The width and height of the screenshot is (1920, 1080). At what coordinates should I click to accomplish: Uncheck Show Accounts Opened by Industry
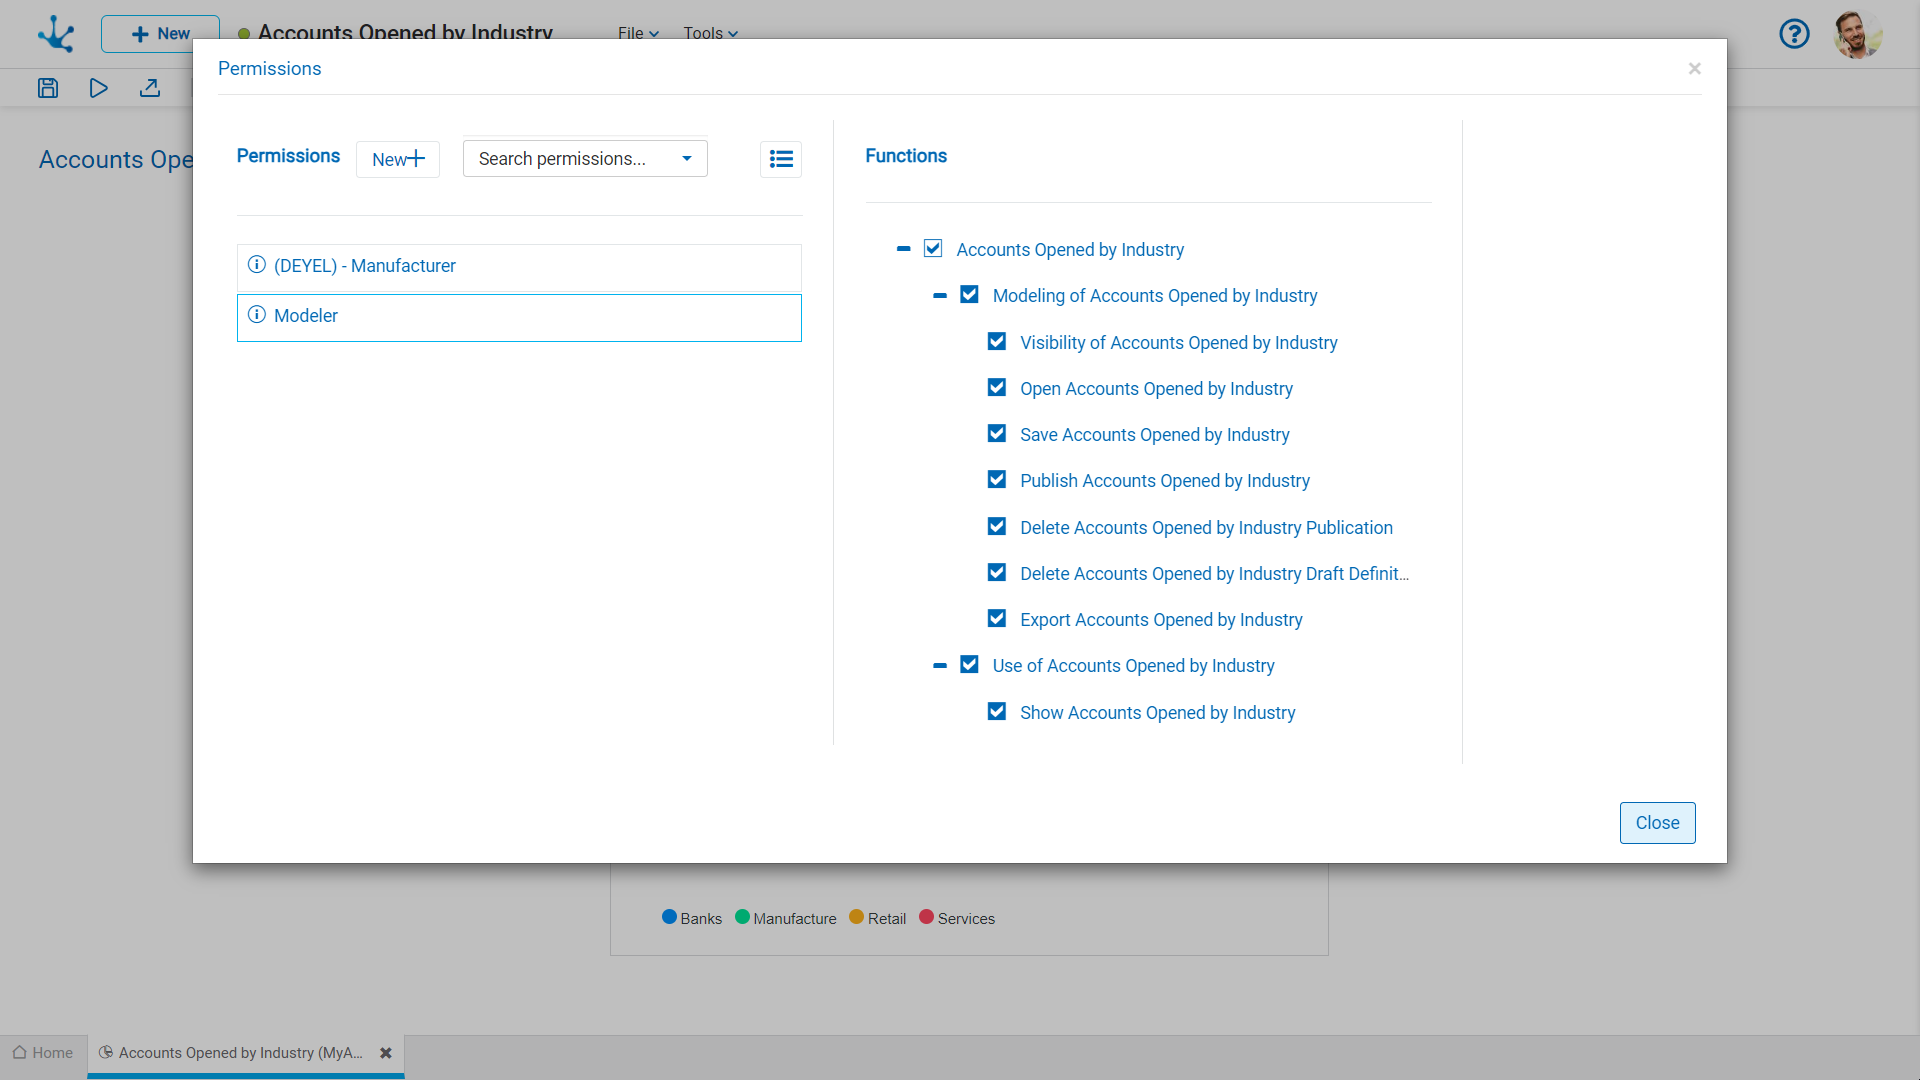(x=997, y=712)
